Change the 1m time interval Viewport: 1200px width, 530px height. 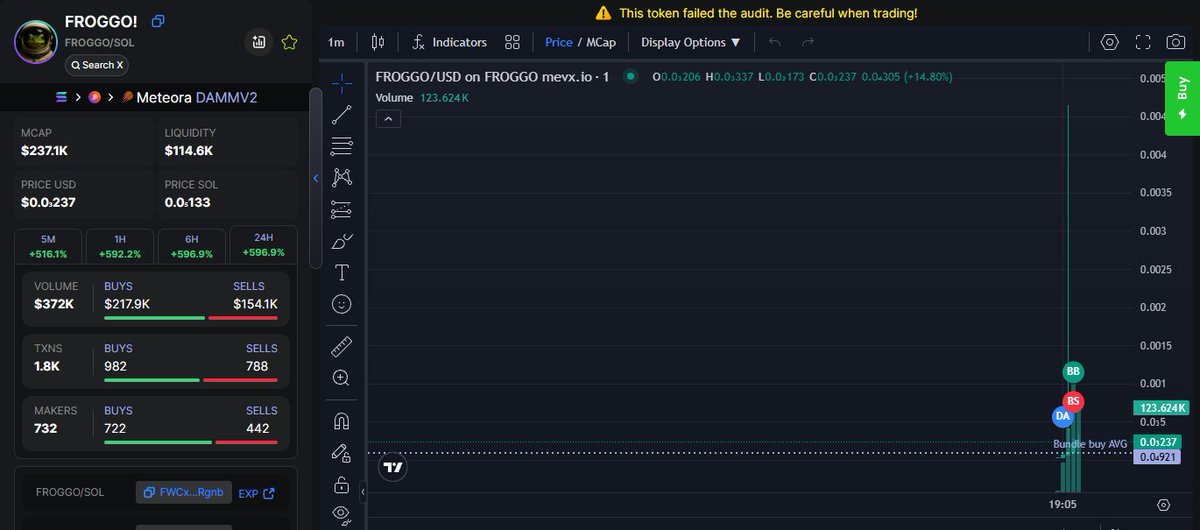click(336, 42)
